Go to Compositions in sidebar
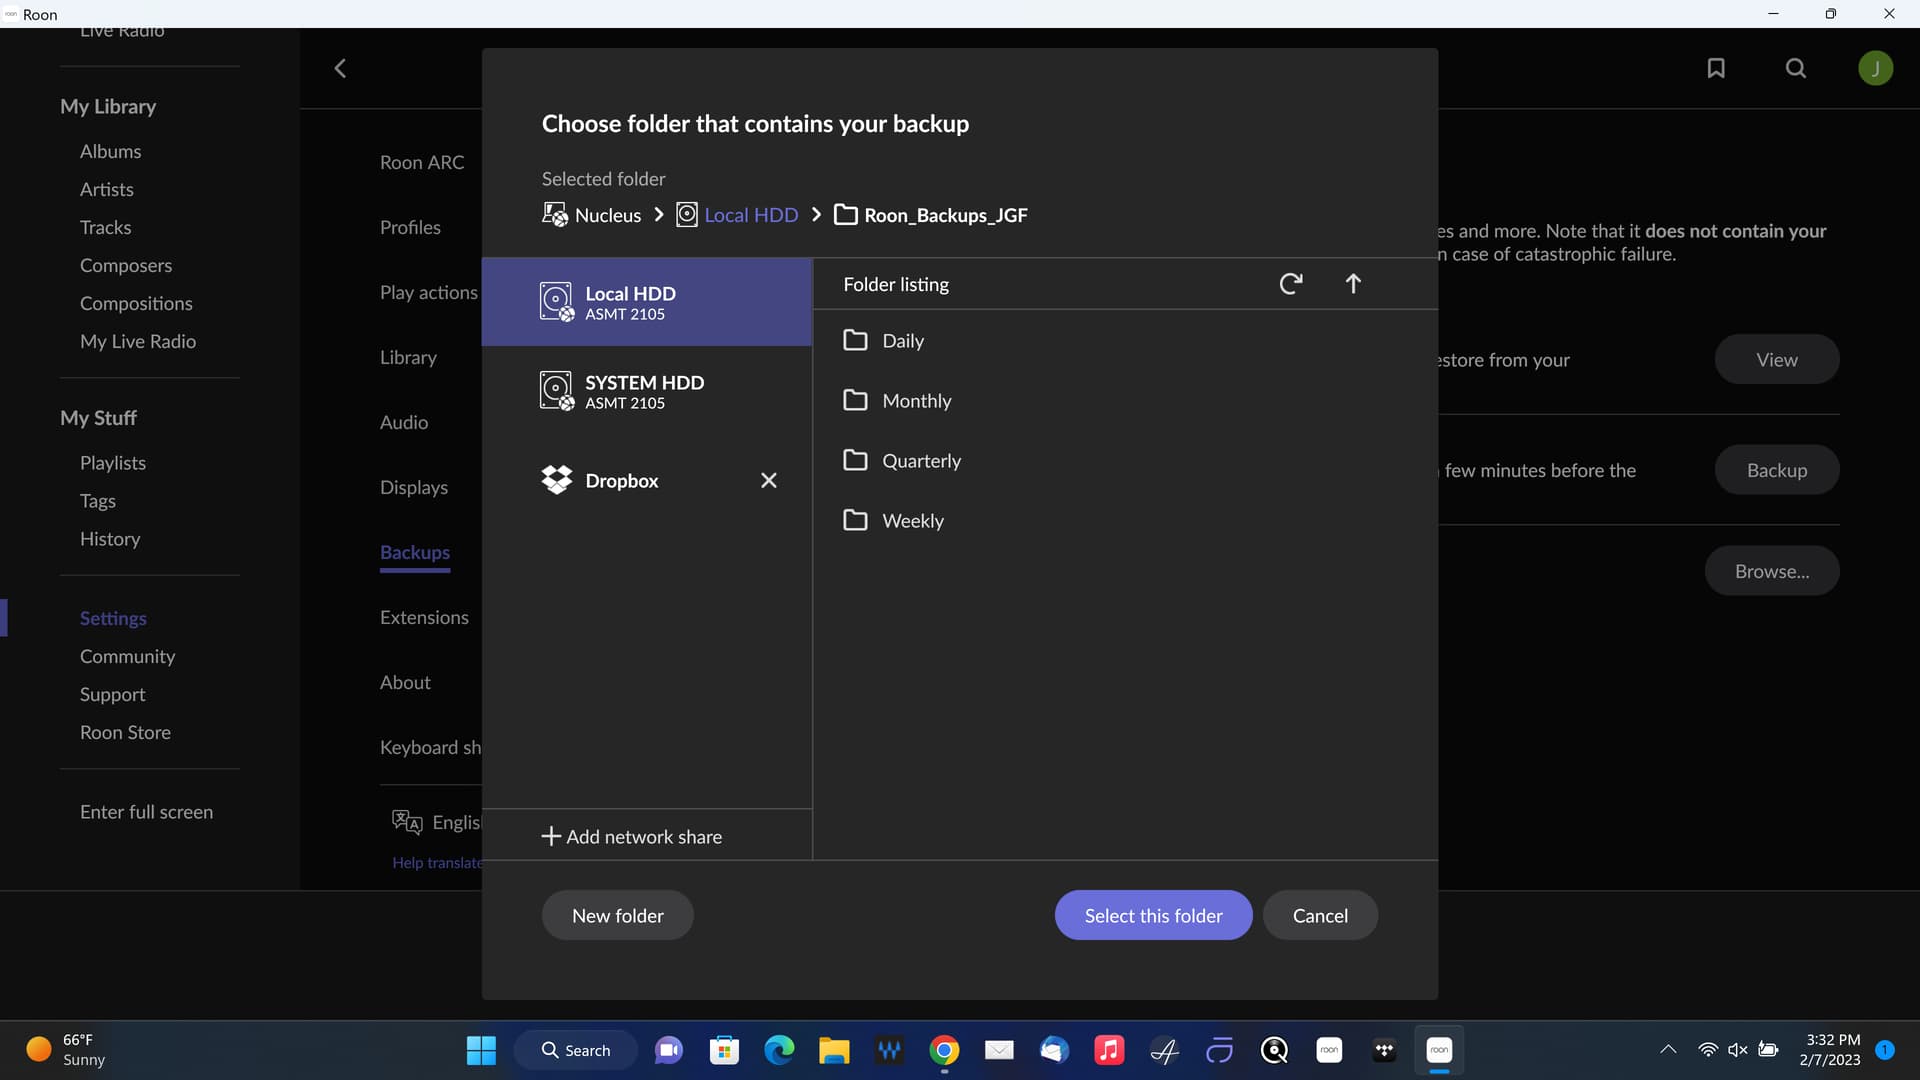This screenshot has width=1920, height=1080. (136, 303)
